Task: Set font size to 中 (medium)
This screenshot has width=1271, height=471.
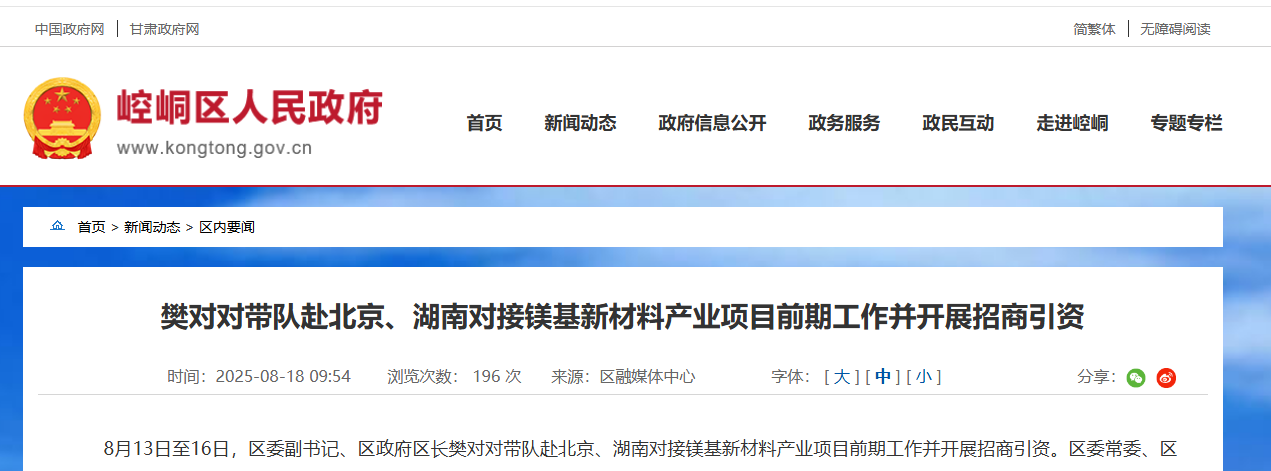Action: tap(883, 377)
